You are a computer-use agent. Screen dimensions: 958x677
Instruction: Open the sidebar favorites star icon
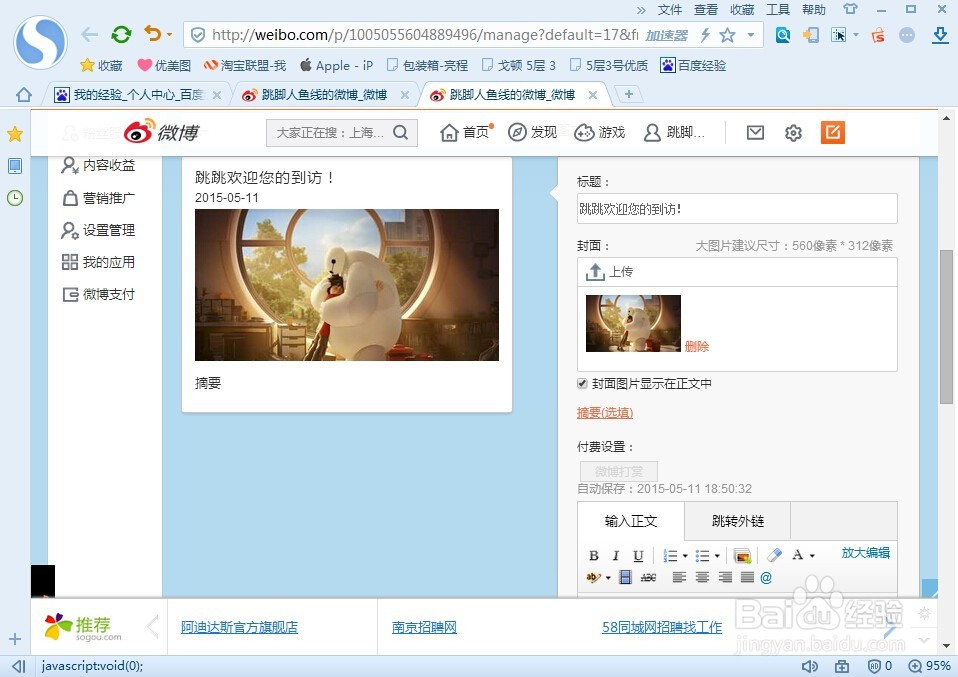(x=15, y=134)
